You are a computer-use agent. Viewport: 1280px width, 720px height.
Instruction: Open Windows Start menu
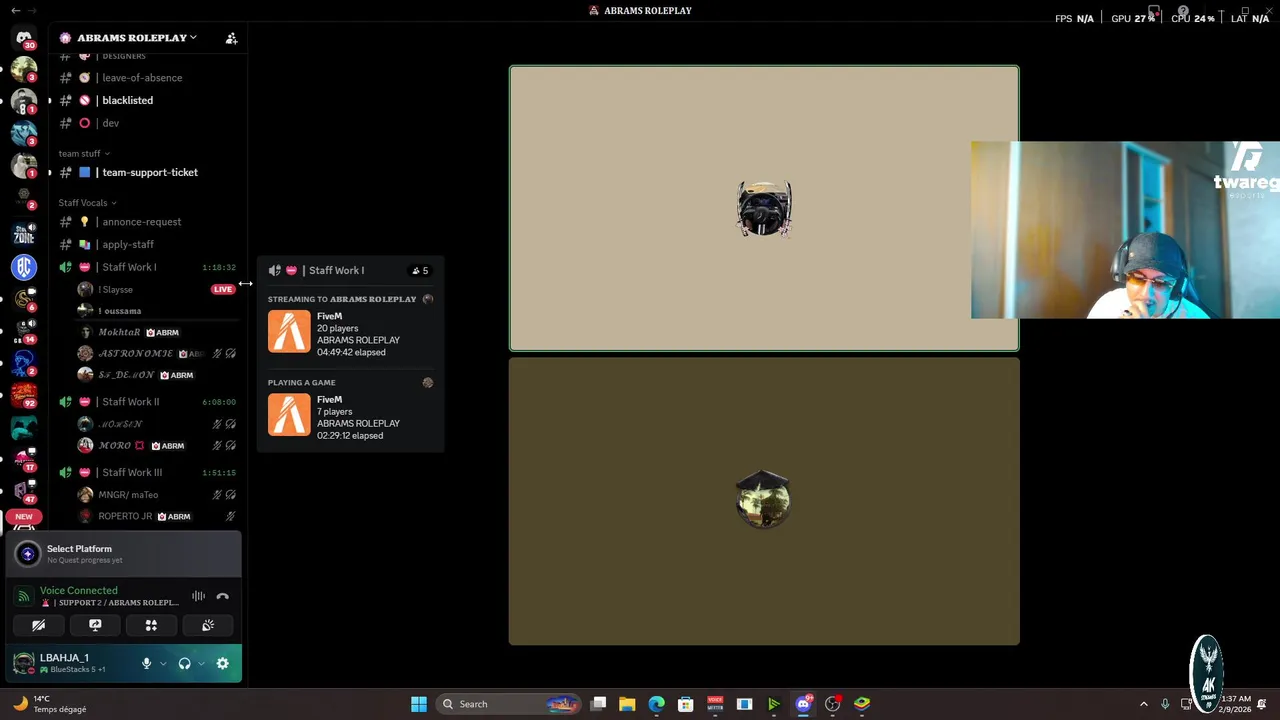click(419, 704)
